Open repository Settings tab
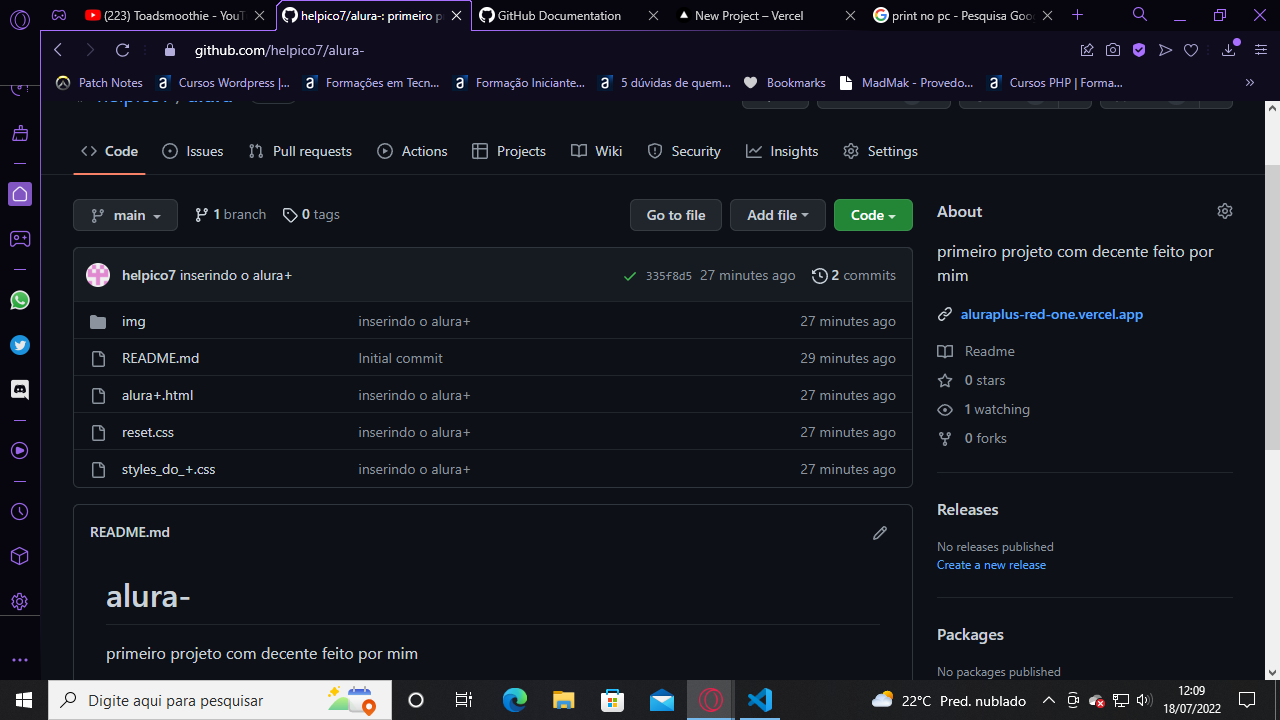This screenshot has height=720, width=1280. click(880, 151)
